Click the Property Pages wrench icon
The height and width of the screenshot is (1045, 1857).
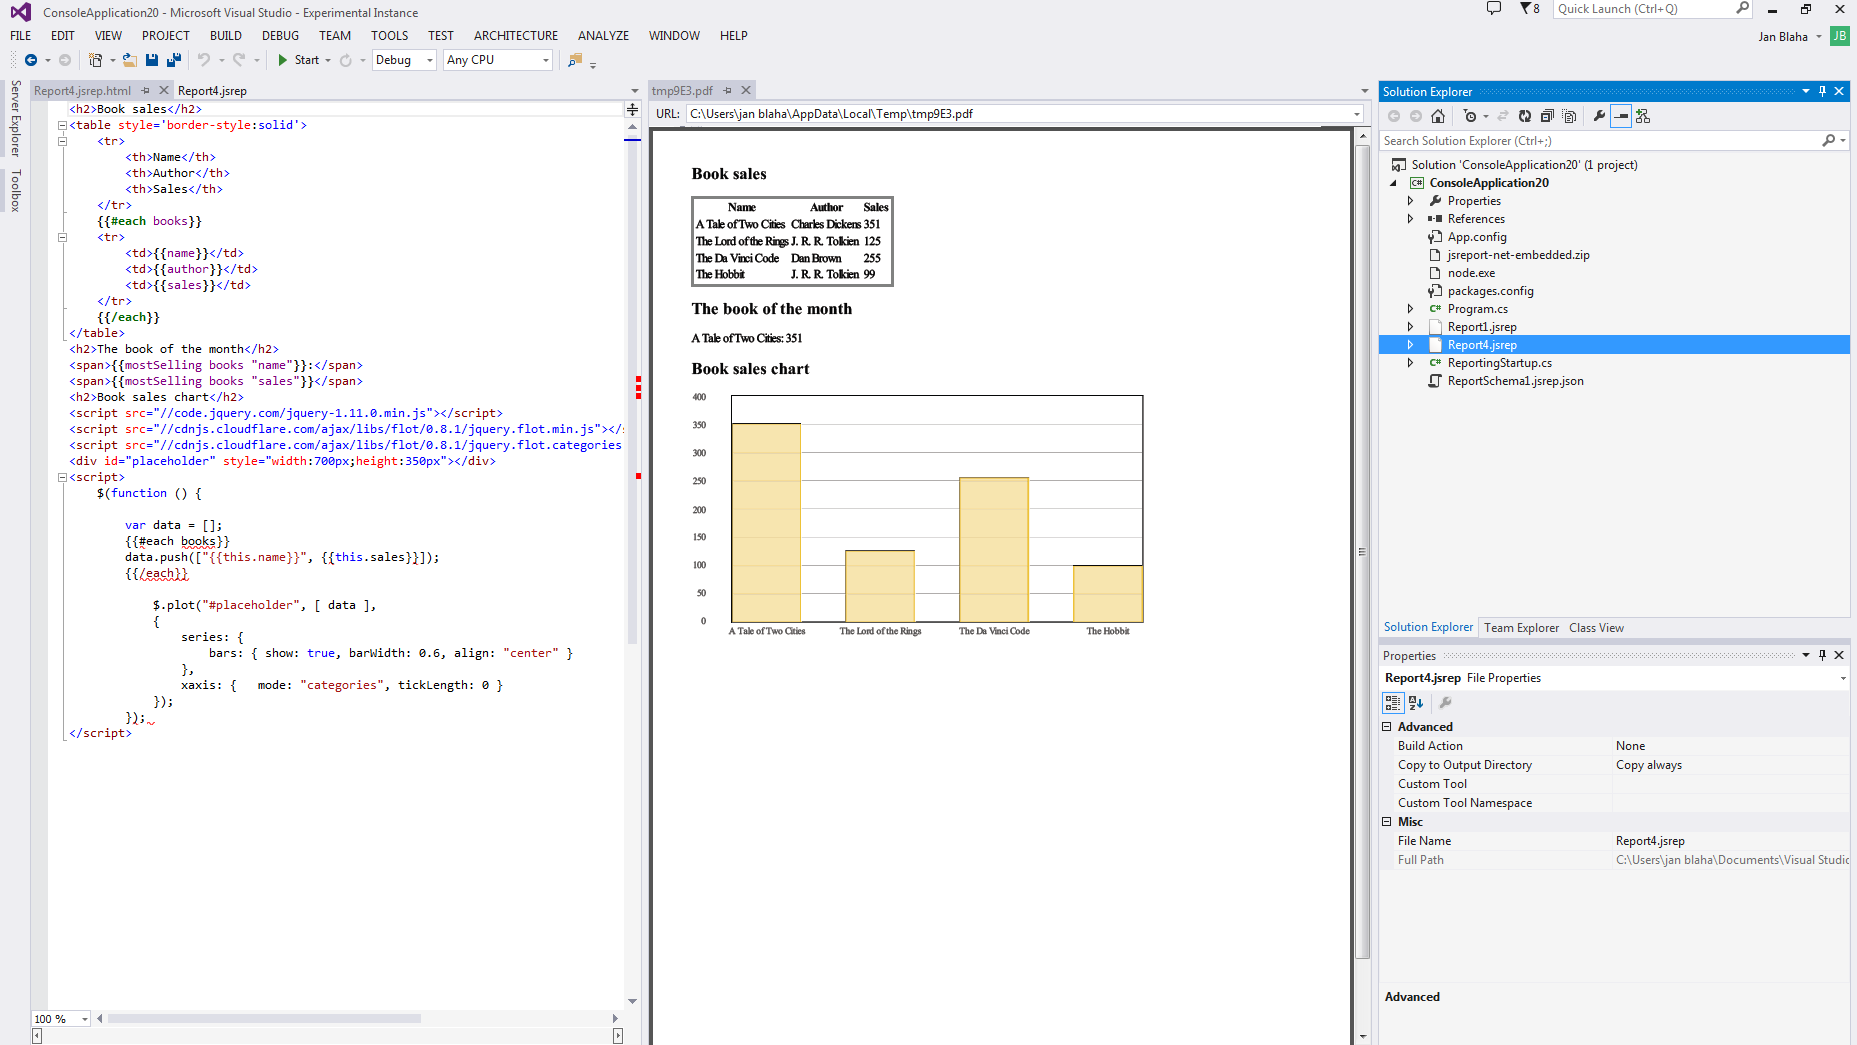[1445, 703]
